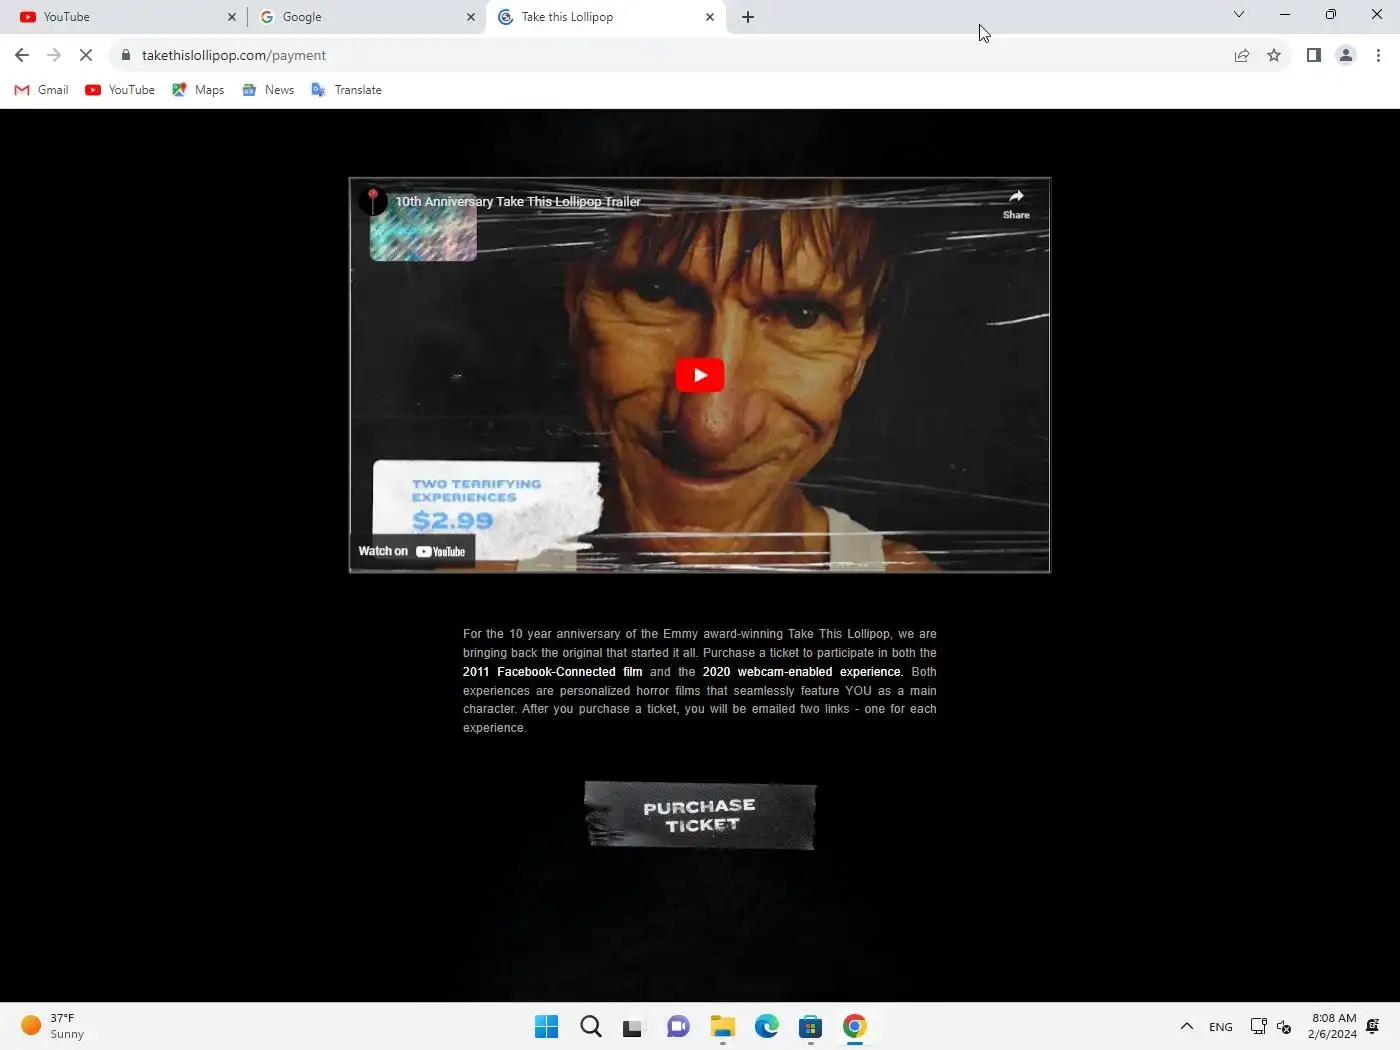Click Chrome icon on taskbar
Image resolution: width=1400 pixels, height=1050 pixels.
(x=854, y=1027)
